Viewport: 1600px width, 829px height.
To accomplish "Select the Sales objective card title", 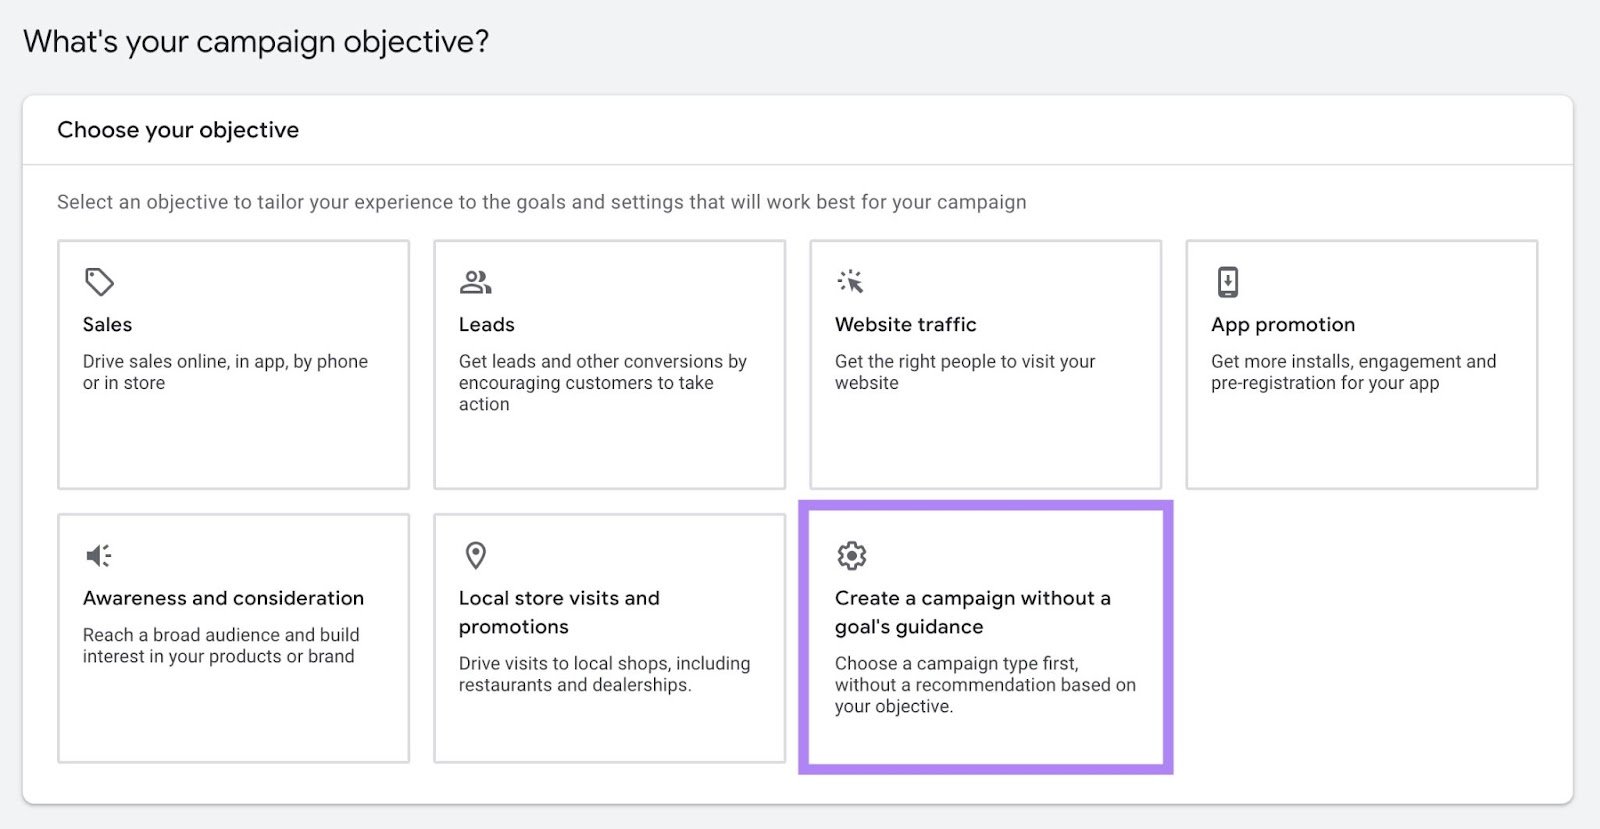I will tap(107, 325).
